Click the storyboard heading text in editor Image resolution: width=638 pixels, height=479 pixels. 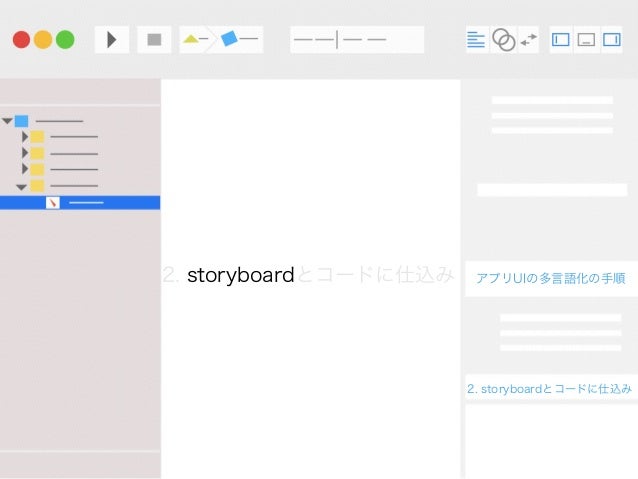[x=240, y=276]
